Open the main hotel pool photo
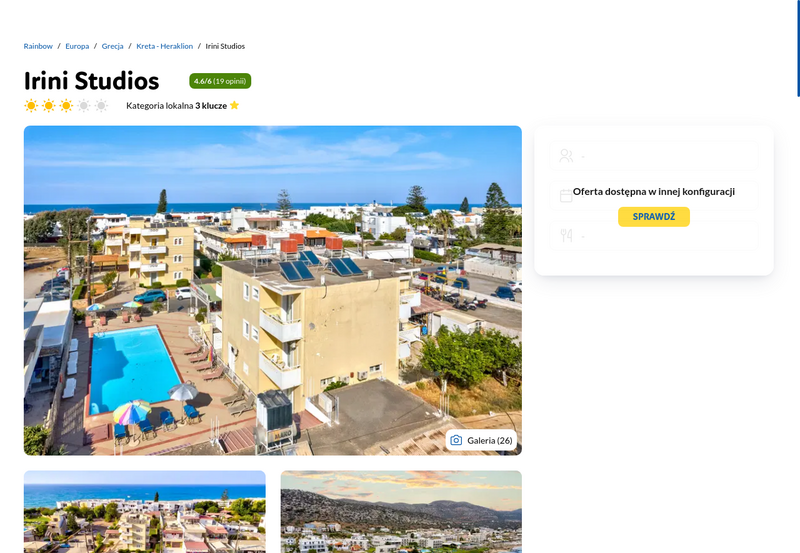 click(x=272, y=290)
